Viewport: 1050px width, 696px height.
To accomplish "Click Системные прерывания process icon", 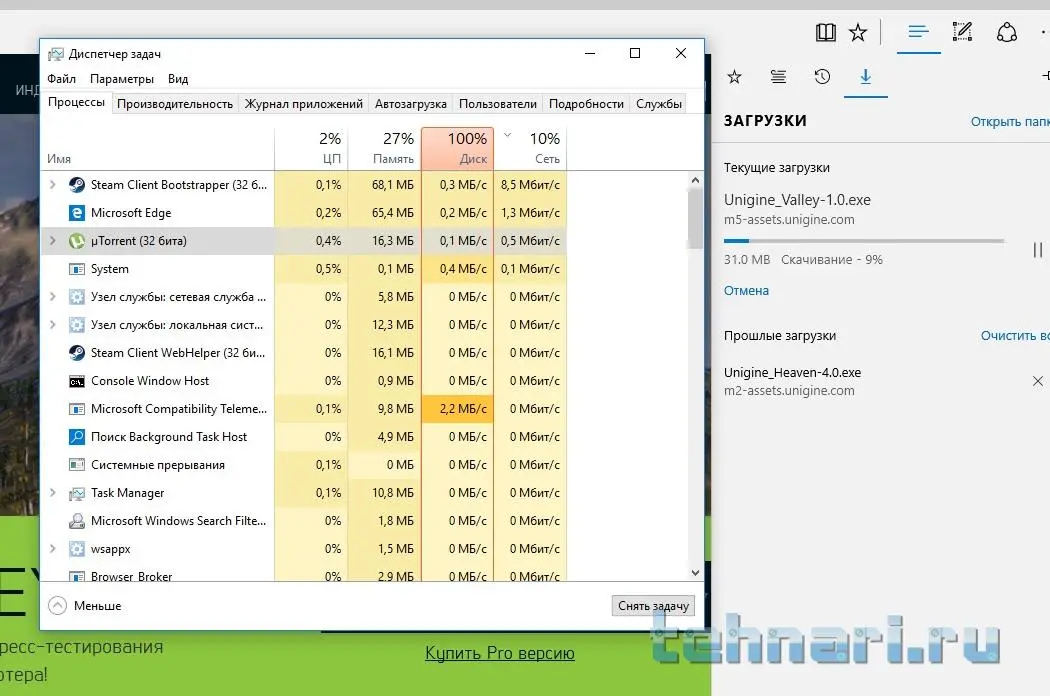I will coord(77,465).
